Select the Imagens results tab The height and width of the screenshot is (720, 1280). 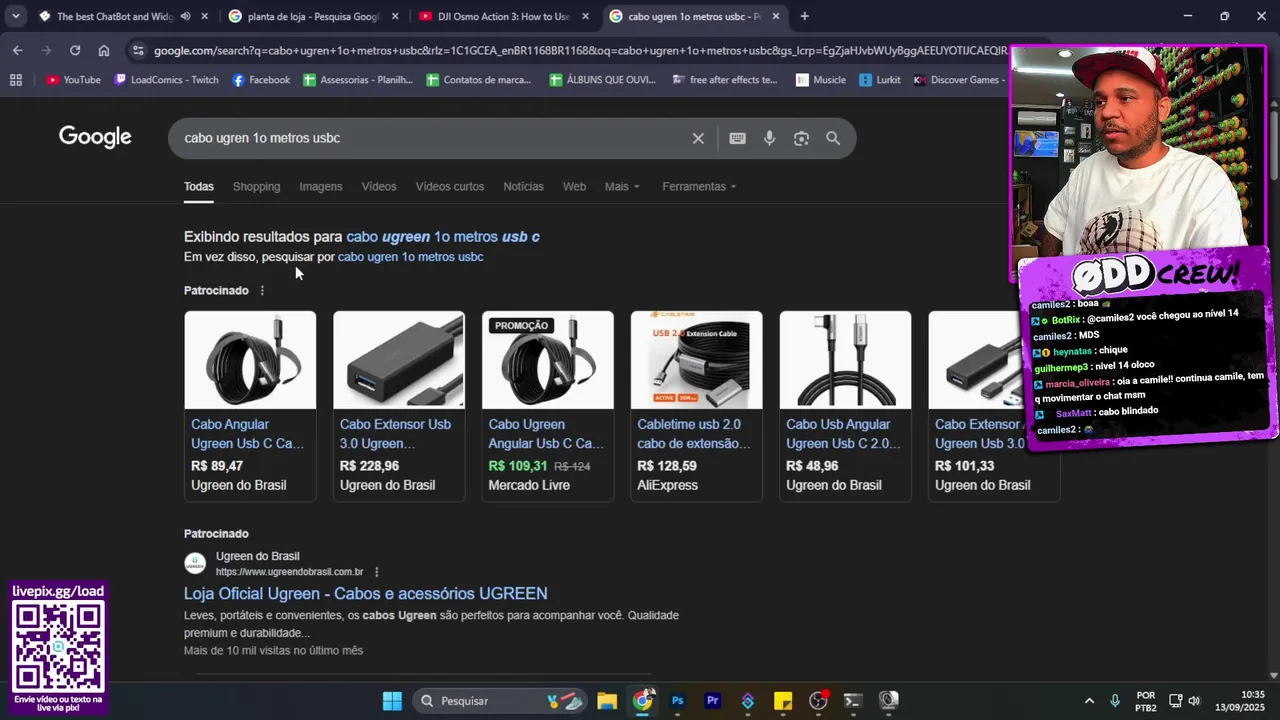(321, 186)
